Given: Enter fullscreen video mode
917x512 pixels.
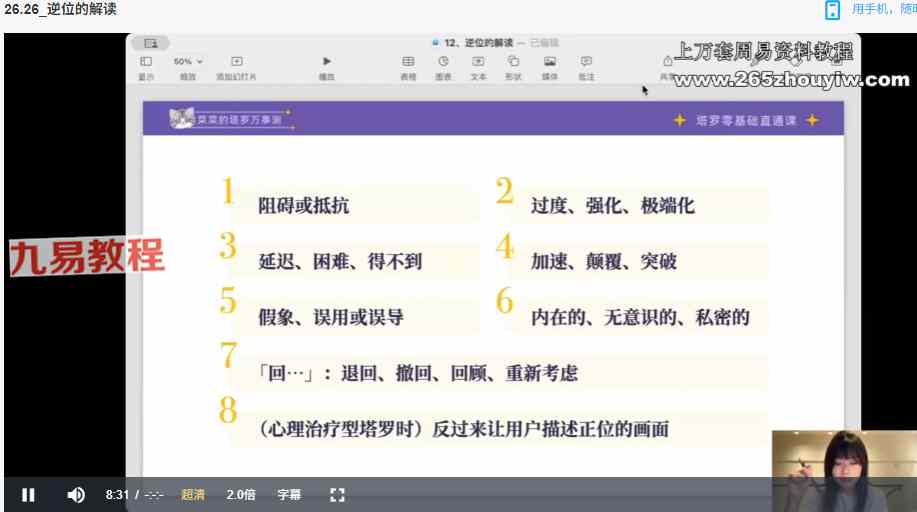Looking at the screenshot, I should pyautogui.click(x=337, y=494).
